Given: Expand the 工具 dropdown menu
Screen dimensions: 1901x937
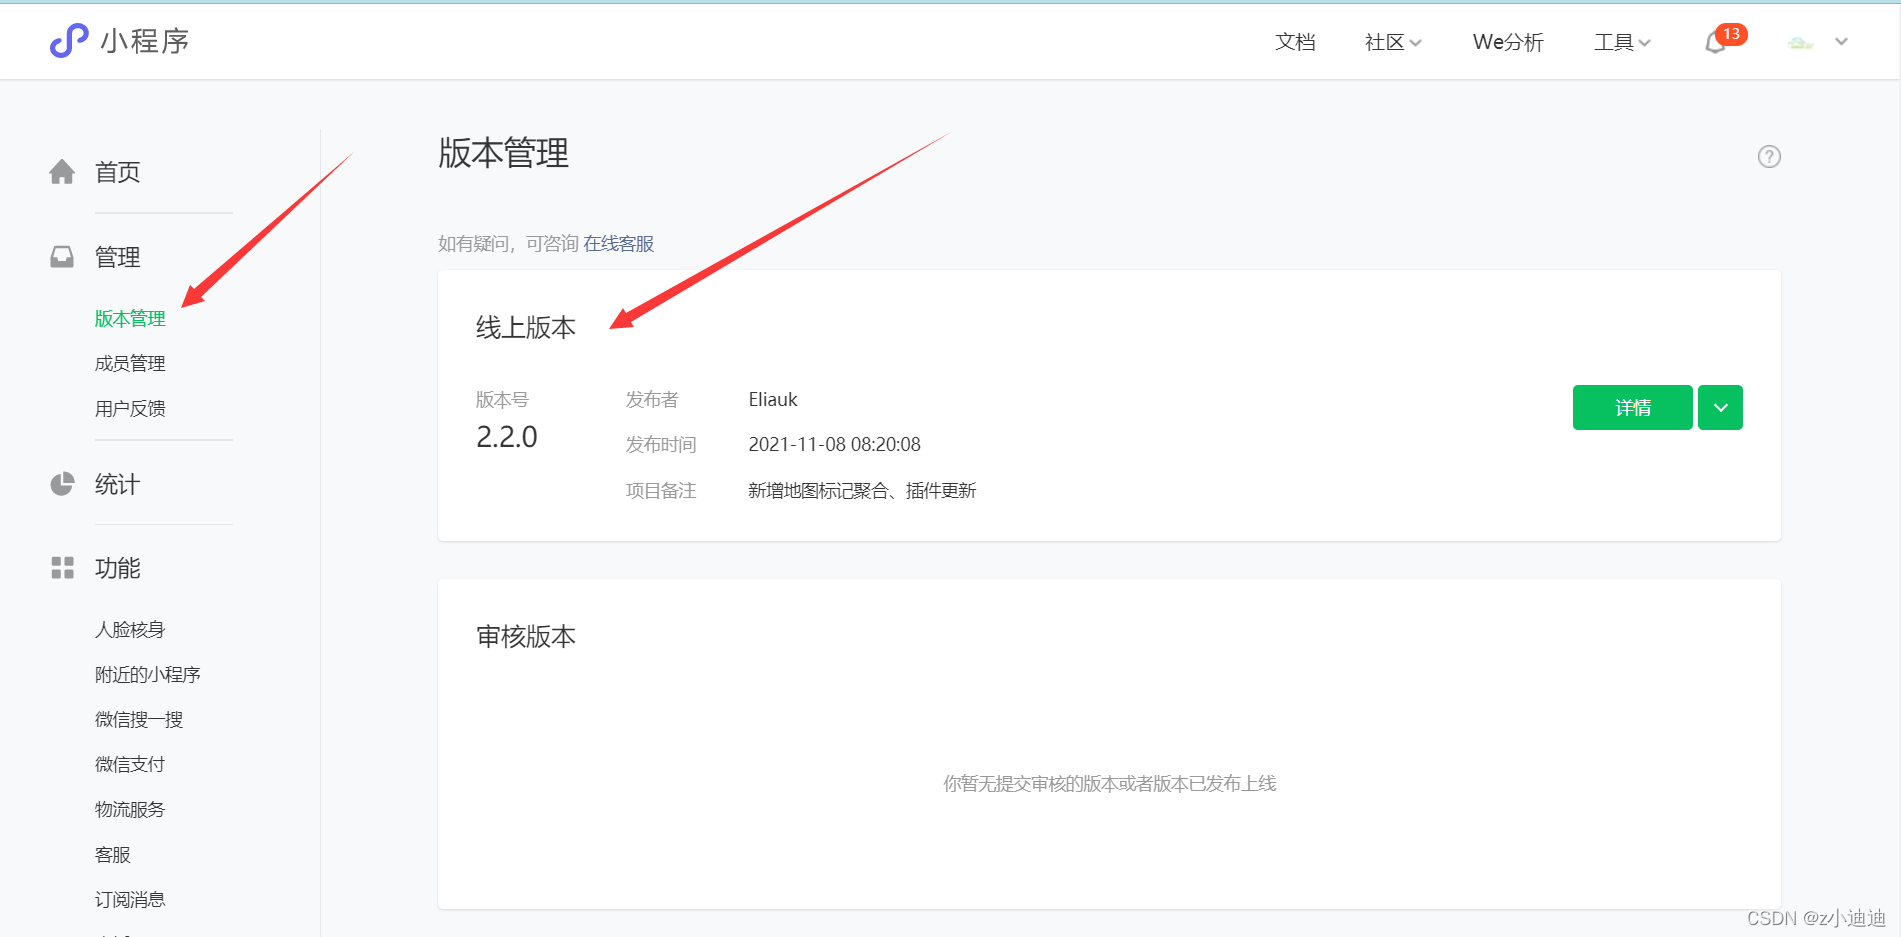Looking at the screenshot, I should [x=1622, y=42].
